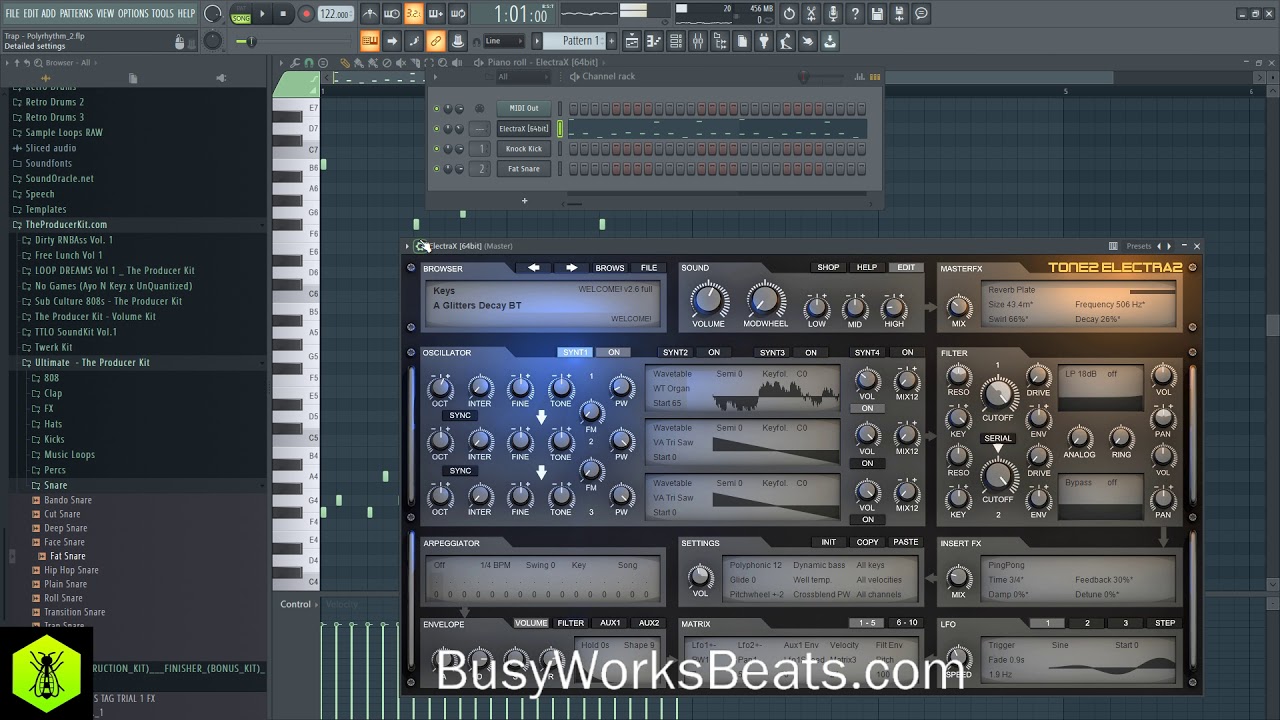This screenshot has width=1280, height=720.
Task: Click the SOUND EDIT button
Action: (x=906, y=267)
